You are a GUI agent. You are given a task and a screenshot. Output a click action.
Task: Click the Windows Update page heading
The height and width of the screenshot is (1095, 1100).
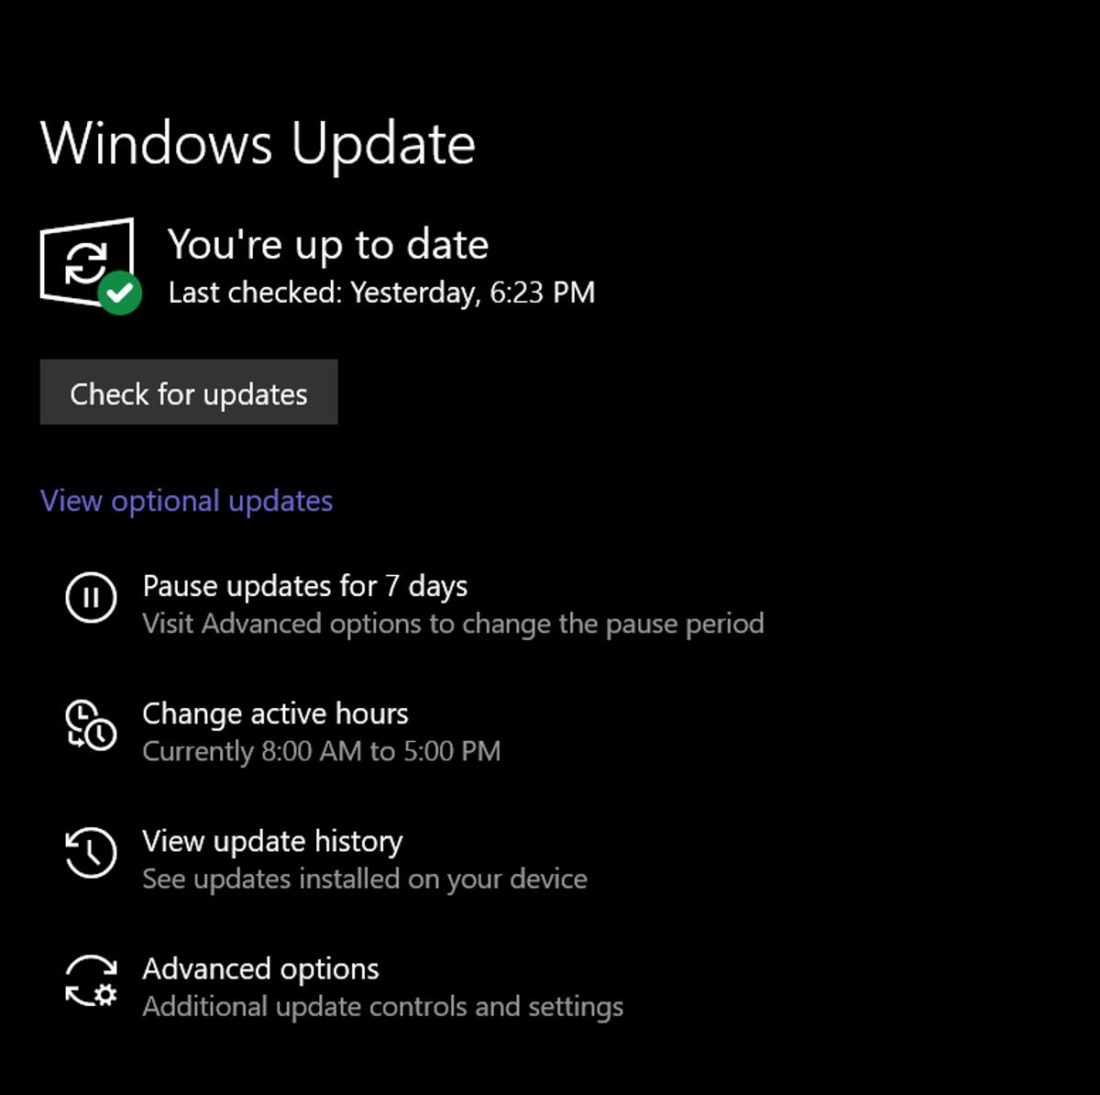point(258,144)
